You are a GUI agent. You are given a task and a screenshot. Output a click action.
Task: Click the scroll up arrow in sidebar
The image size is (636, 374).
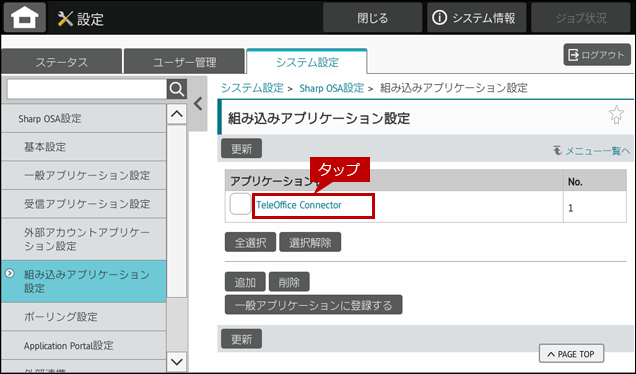click(x=177, y=114)
